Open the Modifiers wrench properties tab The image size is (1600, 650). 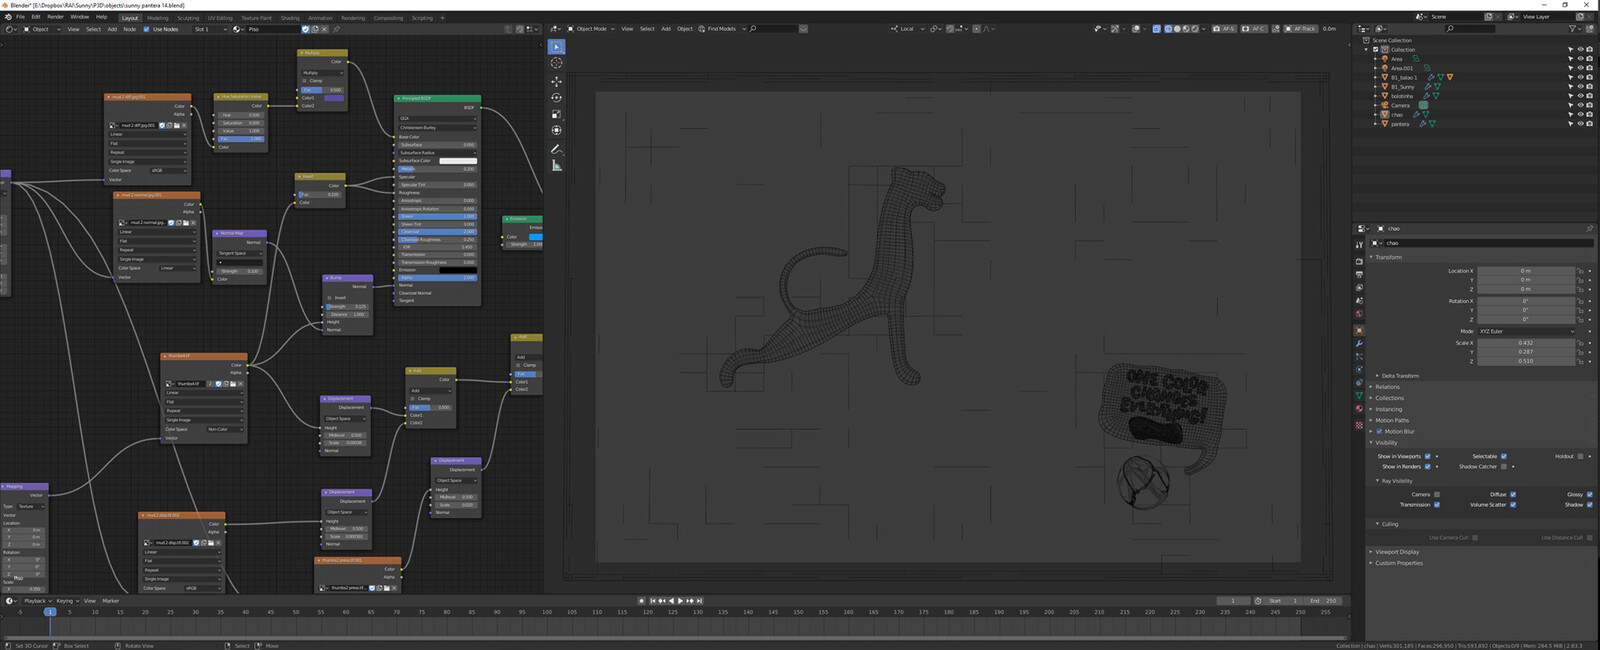(x=1359, y=343)
